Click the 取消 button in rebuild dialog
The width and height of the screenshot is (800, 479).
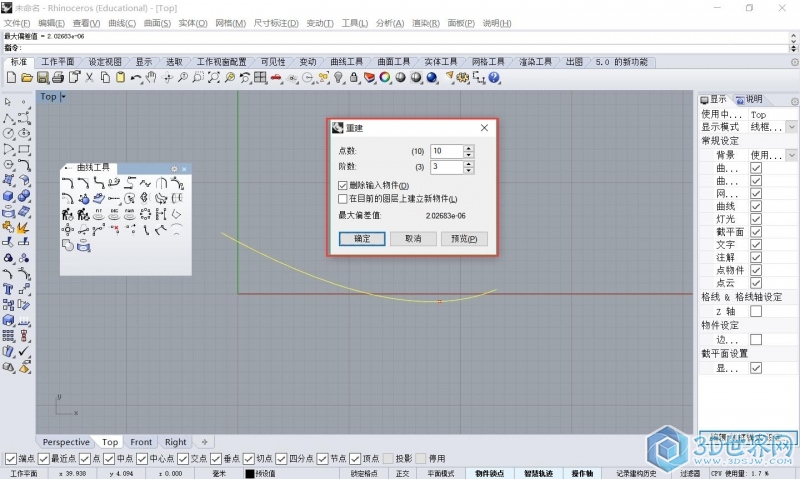click(x=413, y=239)
